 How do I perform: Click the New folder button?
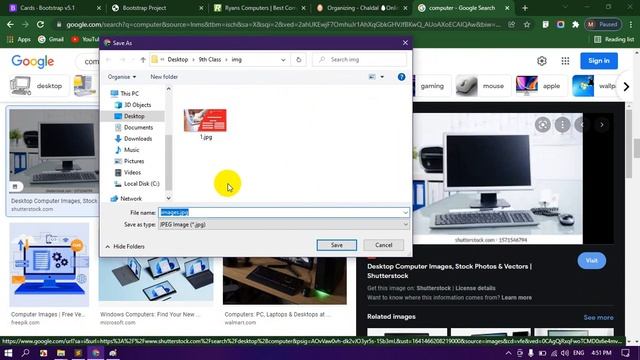pos(164,77)
